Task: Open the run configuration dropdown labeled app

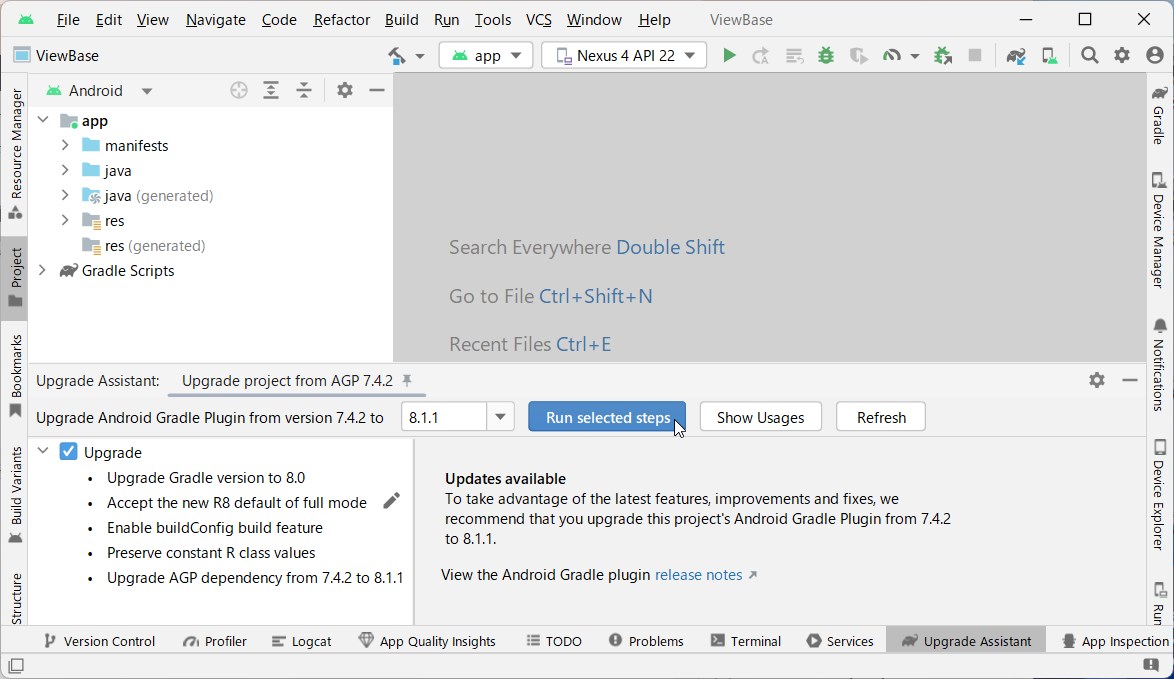Action: coord(486,55)
